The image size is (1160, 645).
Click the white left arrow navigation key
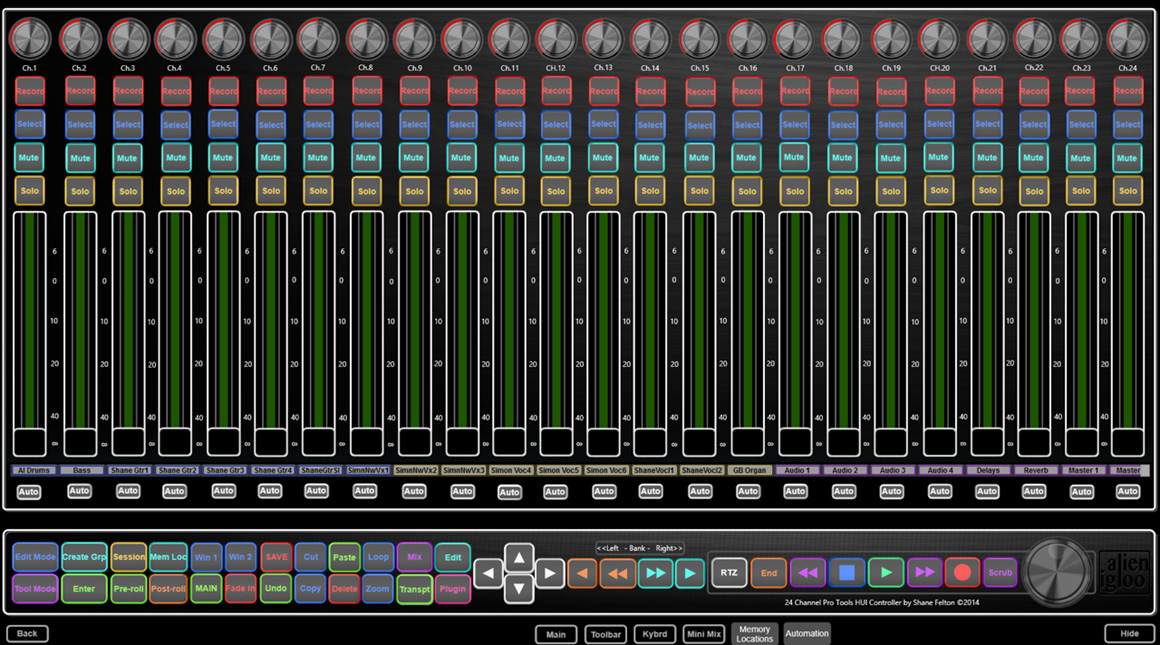[488, 573]
